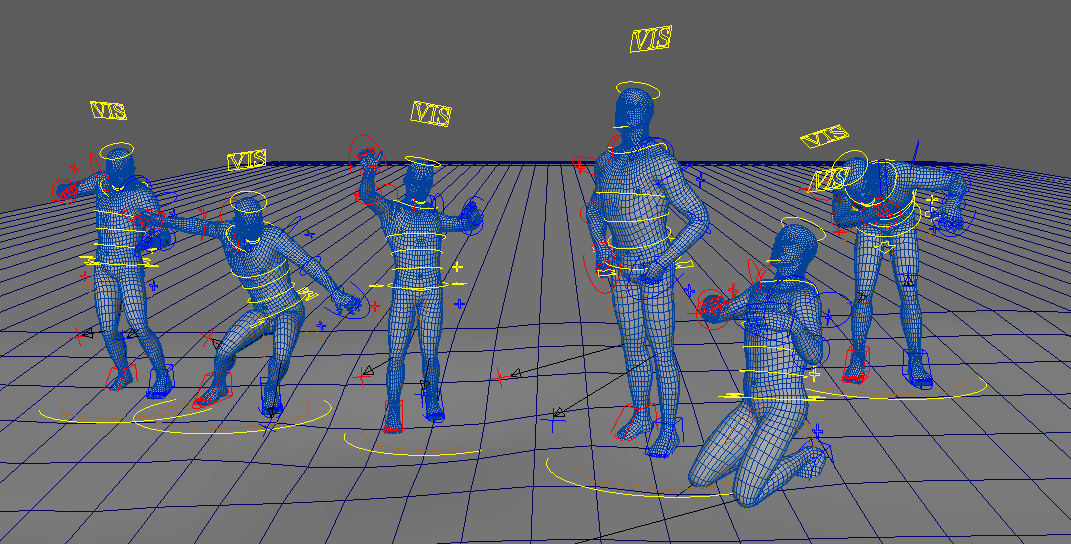The height and width of the screenshot is (544, 1071).
Task: Select VIS control above the far-left figure
Action: (x=109, y=110)
